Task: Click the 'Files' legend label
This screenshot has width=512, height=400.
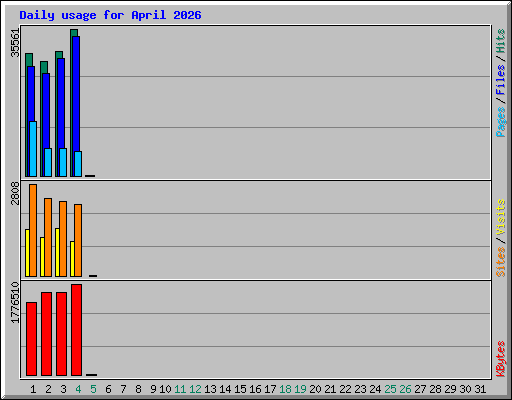Action: (500, 80)
